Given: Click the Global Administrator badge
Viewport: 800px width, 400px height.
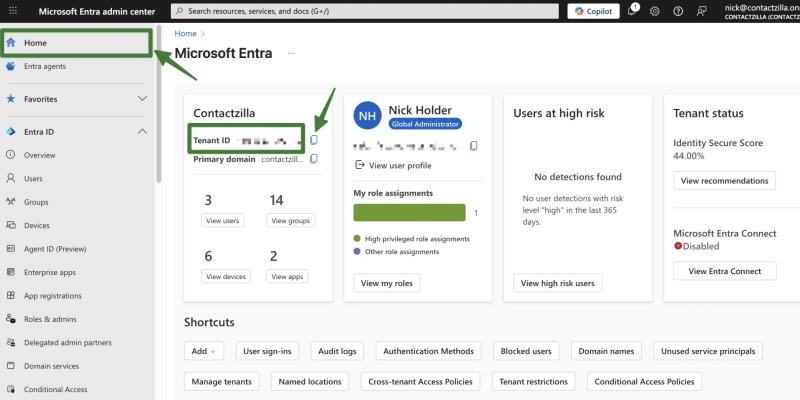Looking at the screenshot, I should 425,124.
